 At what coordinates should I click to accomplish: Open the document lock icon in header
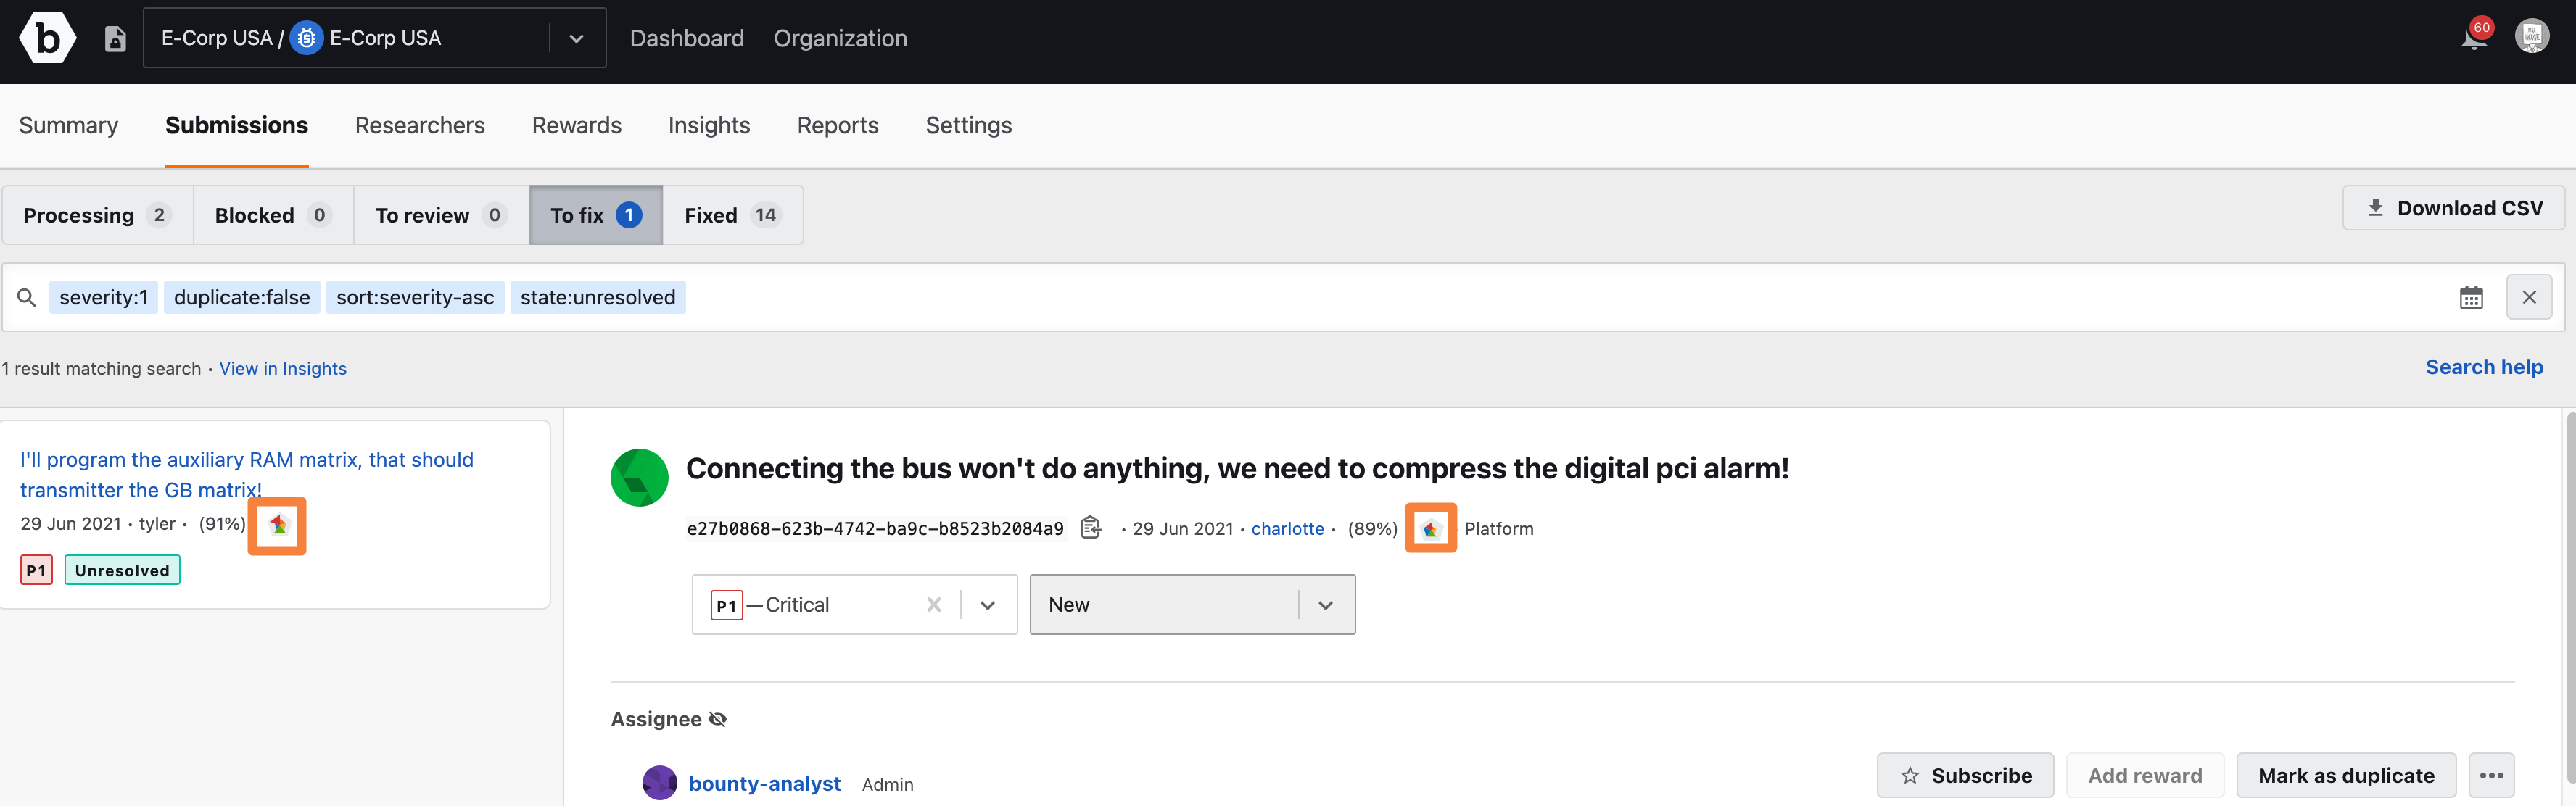(116, 39)
